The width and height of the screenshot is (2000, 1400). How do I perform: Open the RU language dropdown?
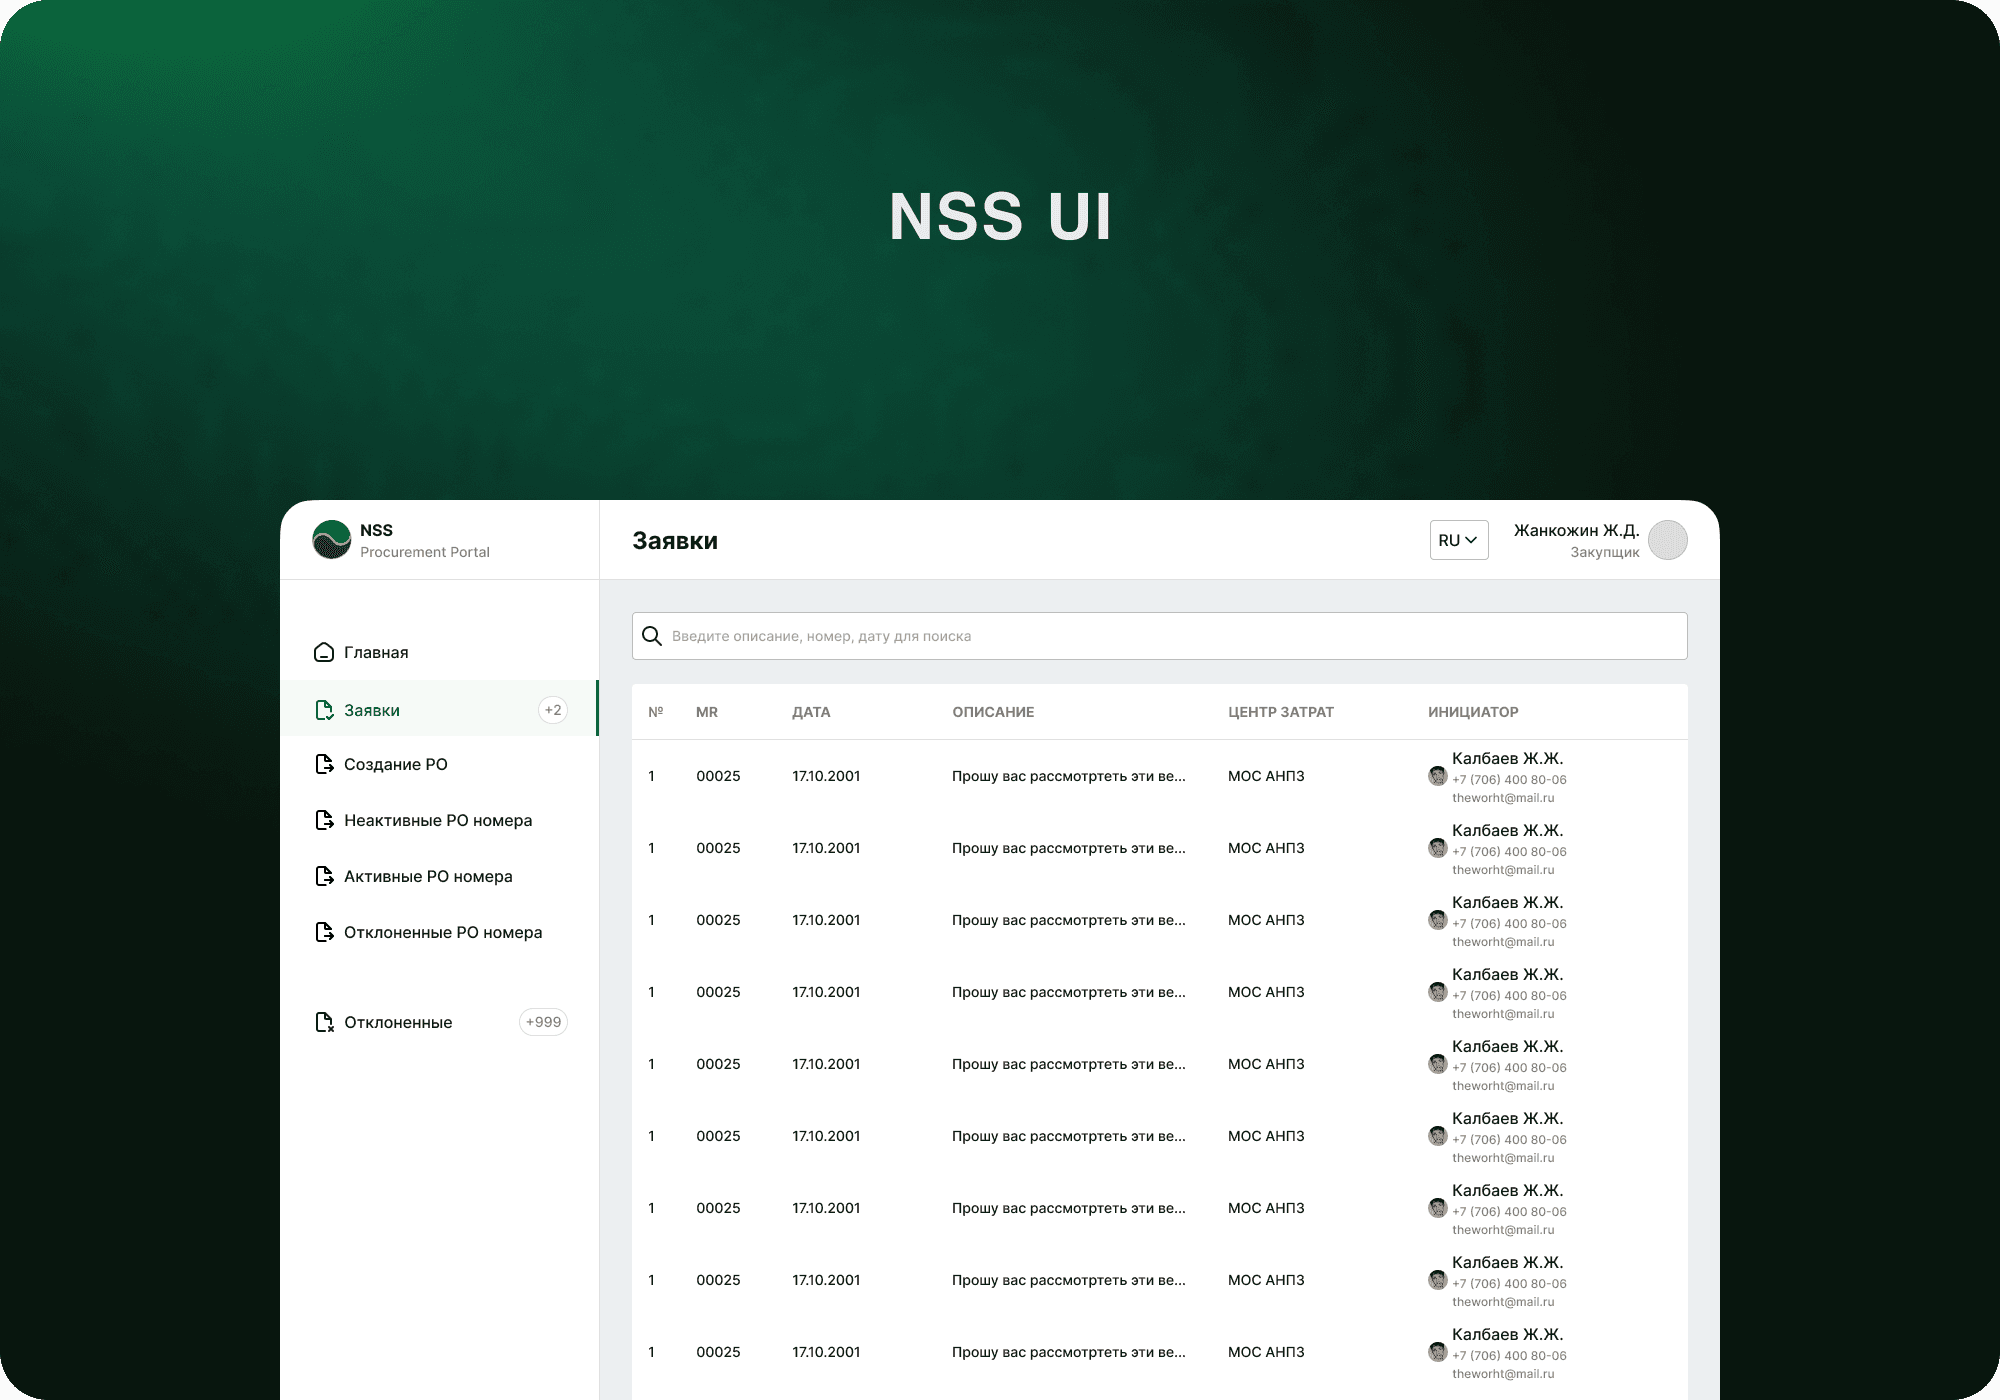point(1458,540)
